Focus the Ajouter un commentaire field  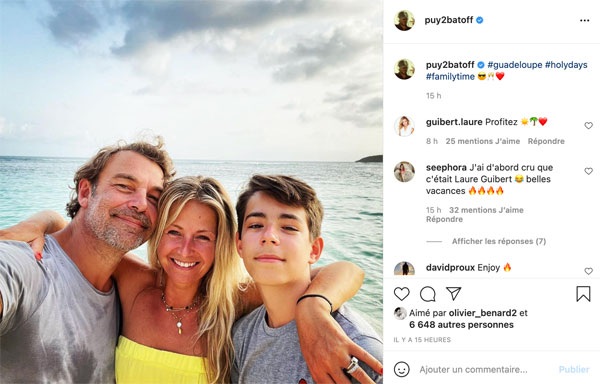(473, 369)
